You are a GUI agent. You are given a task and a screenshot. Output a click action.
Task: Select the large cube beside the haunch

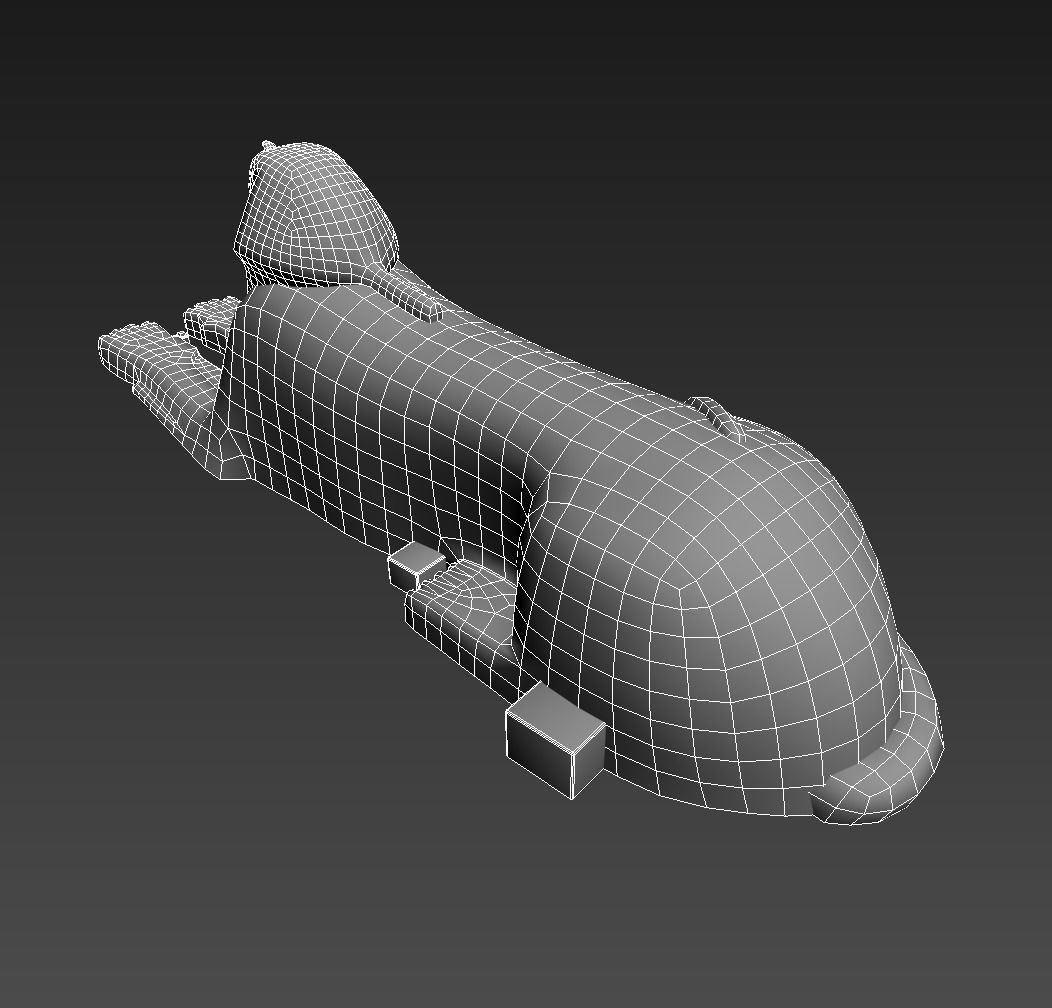(555, 740)
